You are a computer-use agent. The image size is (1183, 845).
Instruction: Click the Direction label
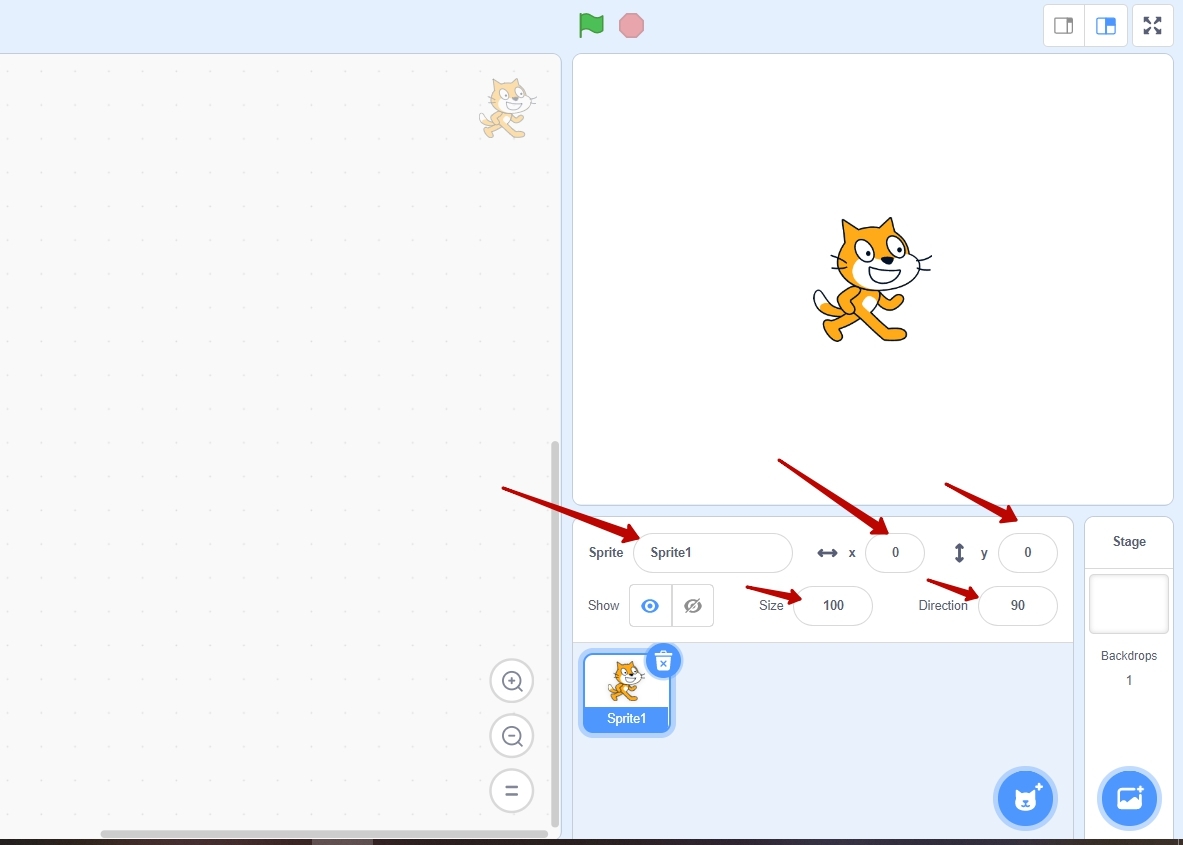click(943, 606)
